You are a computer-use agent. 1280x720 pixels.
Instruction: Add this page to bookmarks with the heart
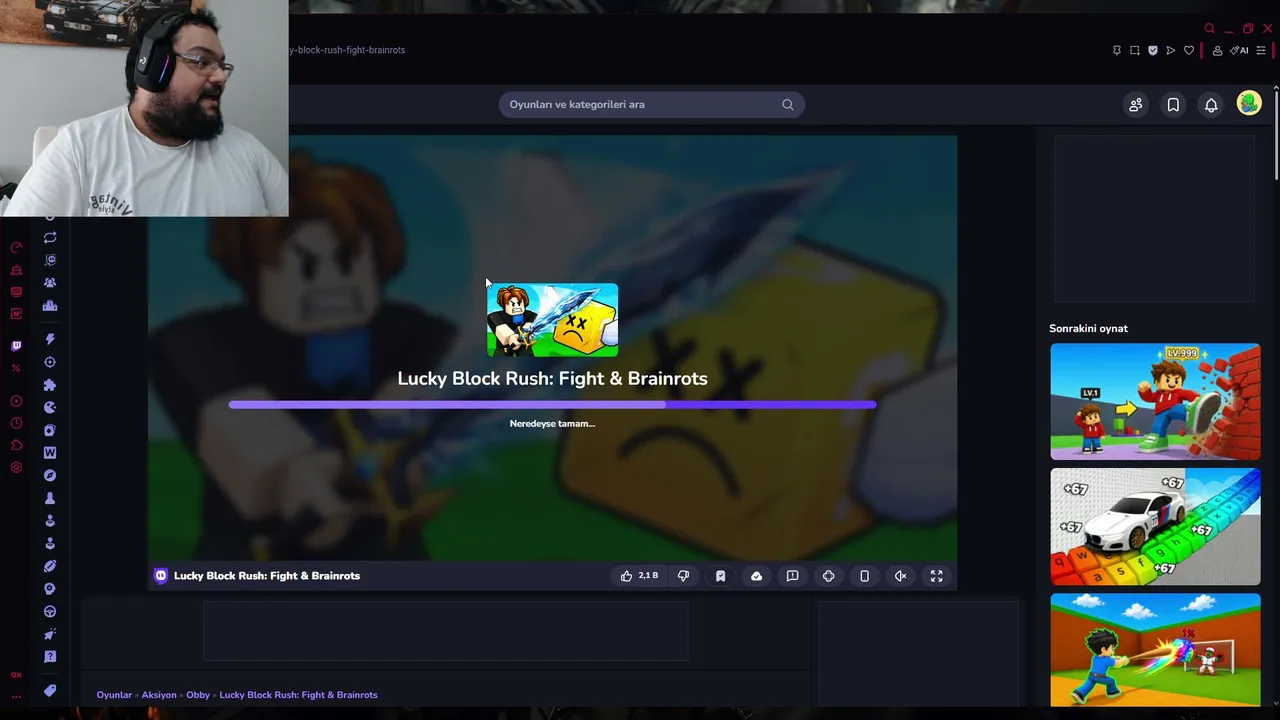point(1189,50)
